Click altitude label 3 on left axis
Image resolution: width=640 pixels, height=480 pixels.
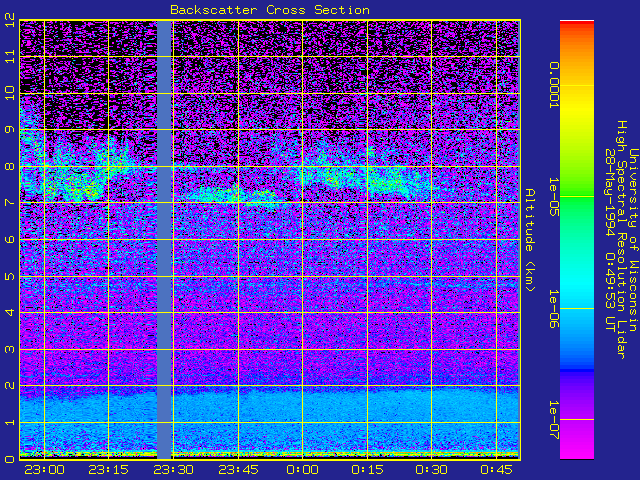coord(10,349)
